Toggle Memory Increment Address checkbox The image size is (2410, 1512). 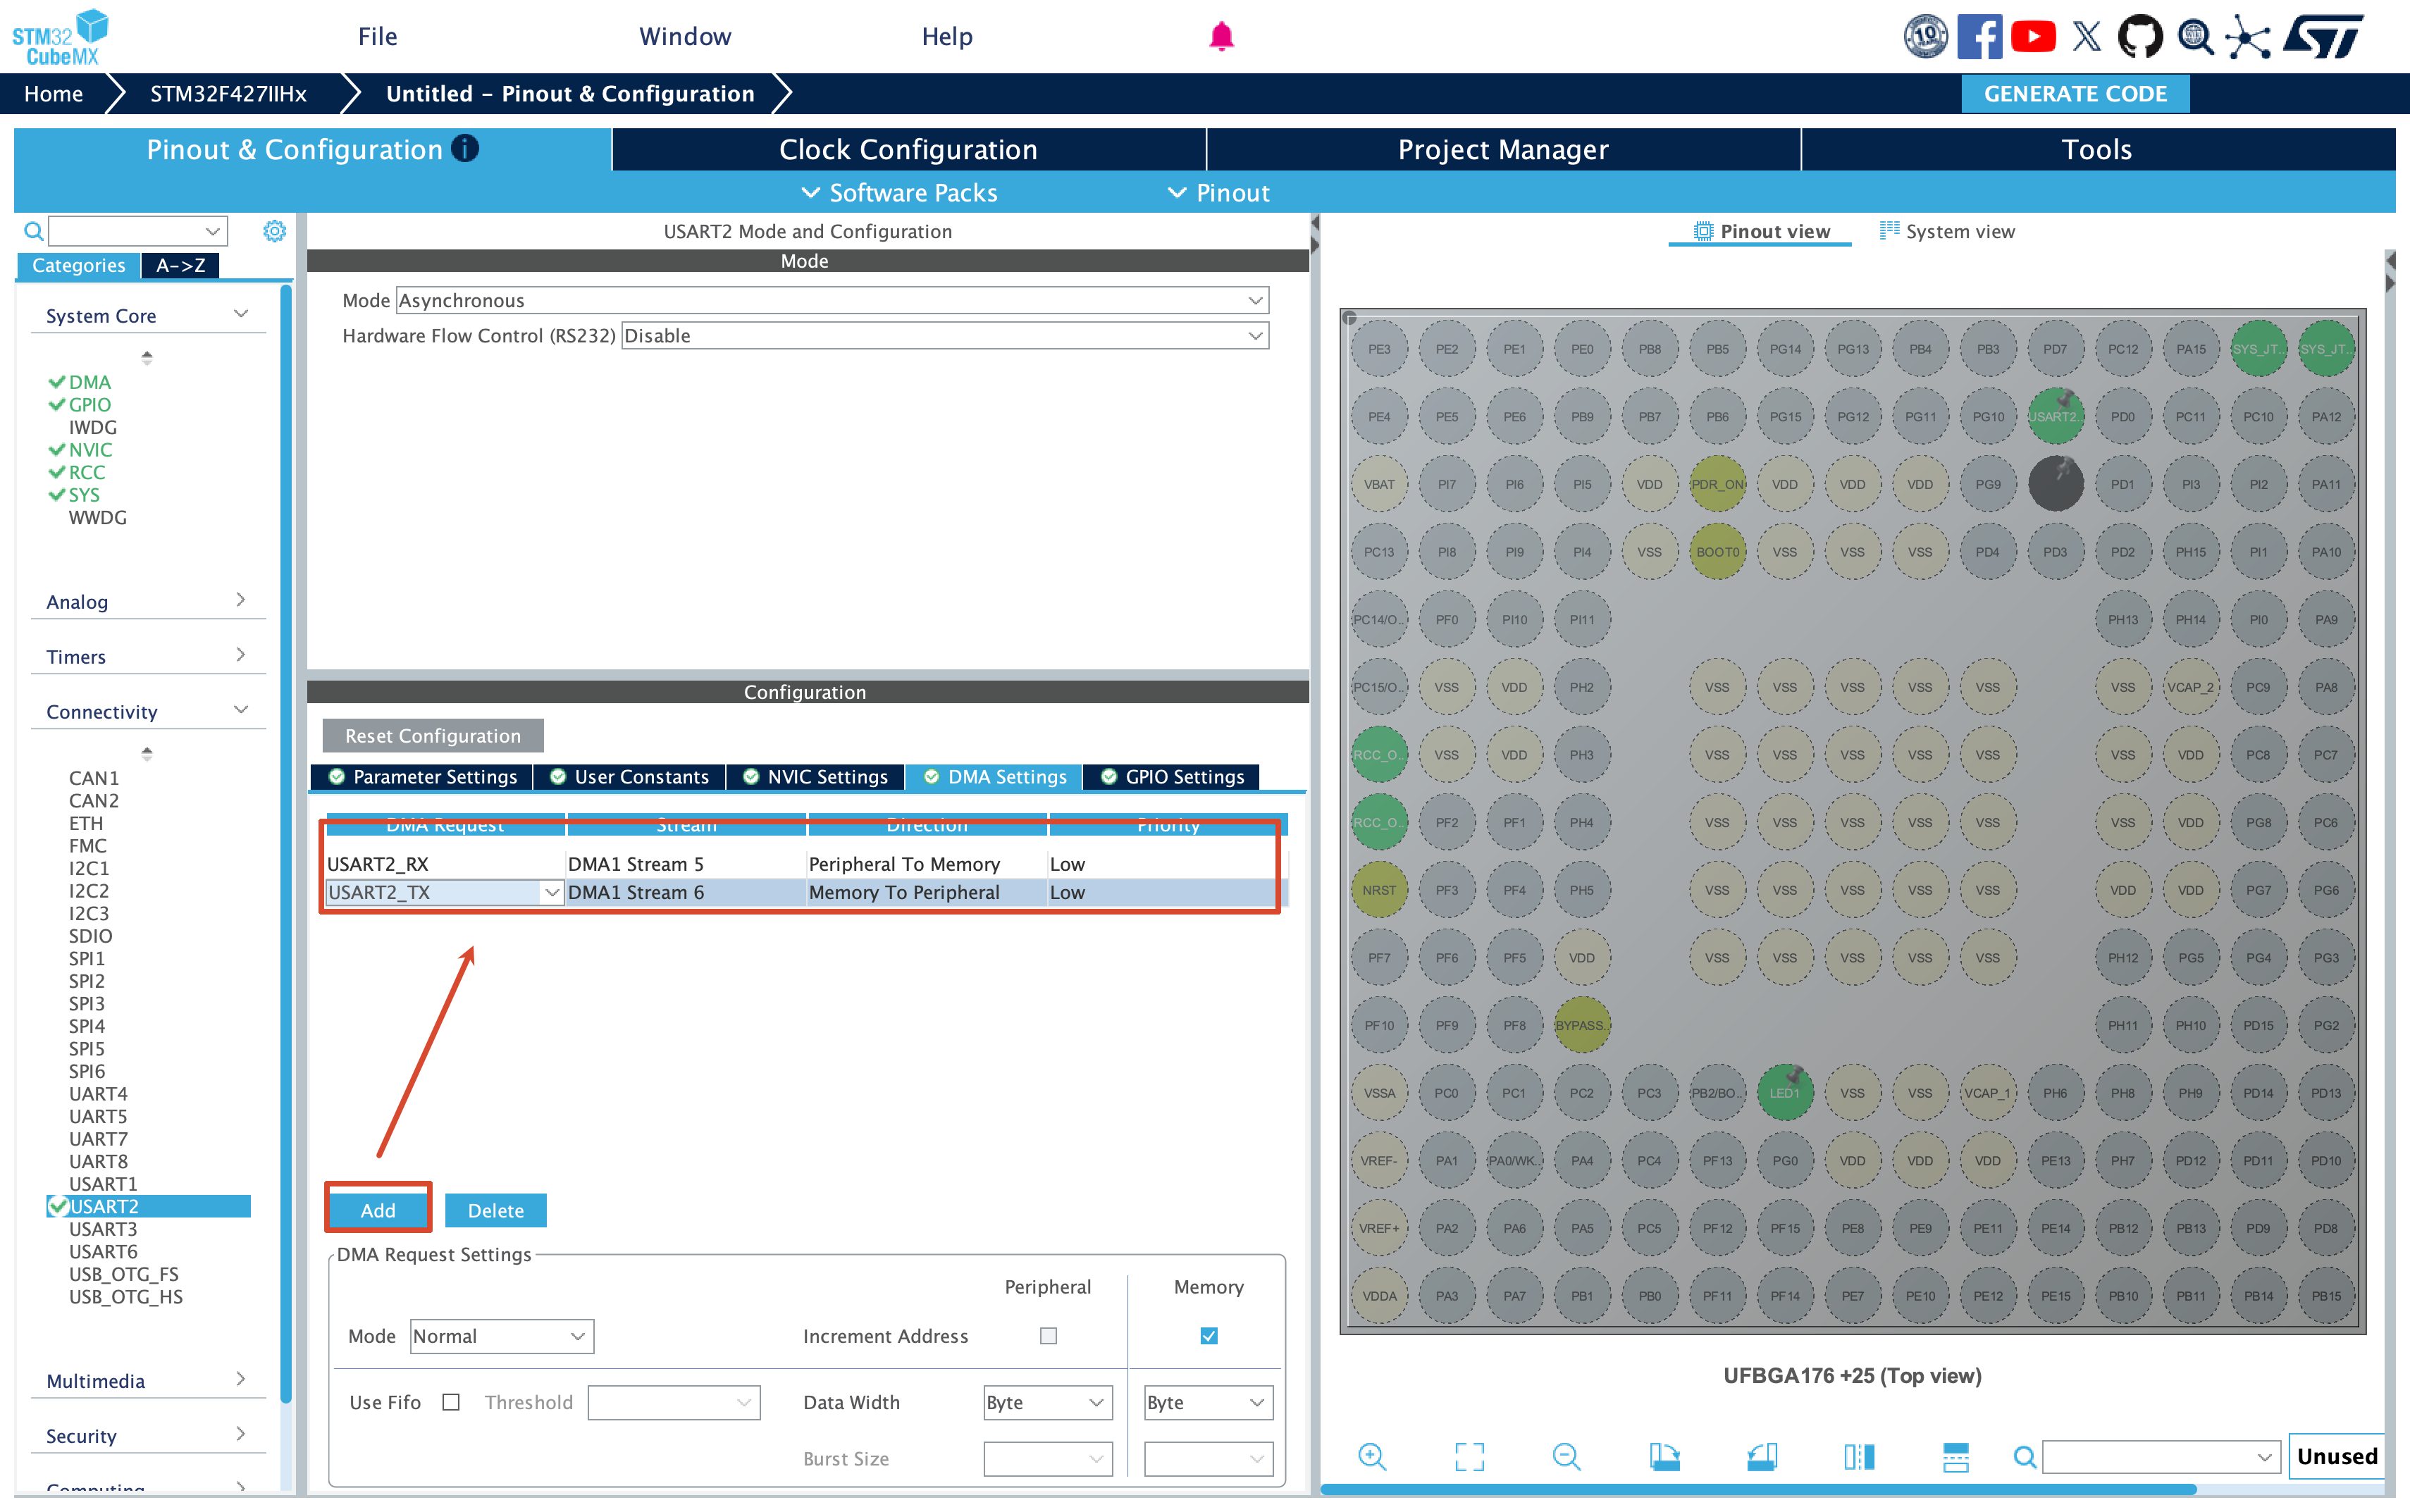1209,1336
